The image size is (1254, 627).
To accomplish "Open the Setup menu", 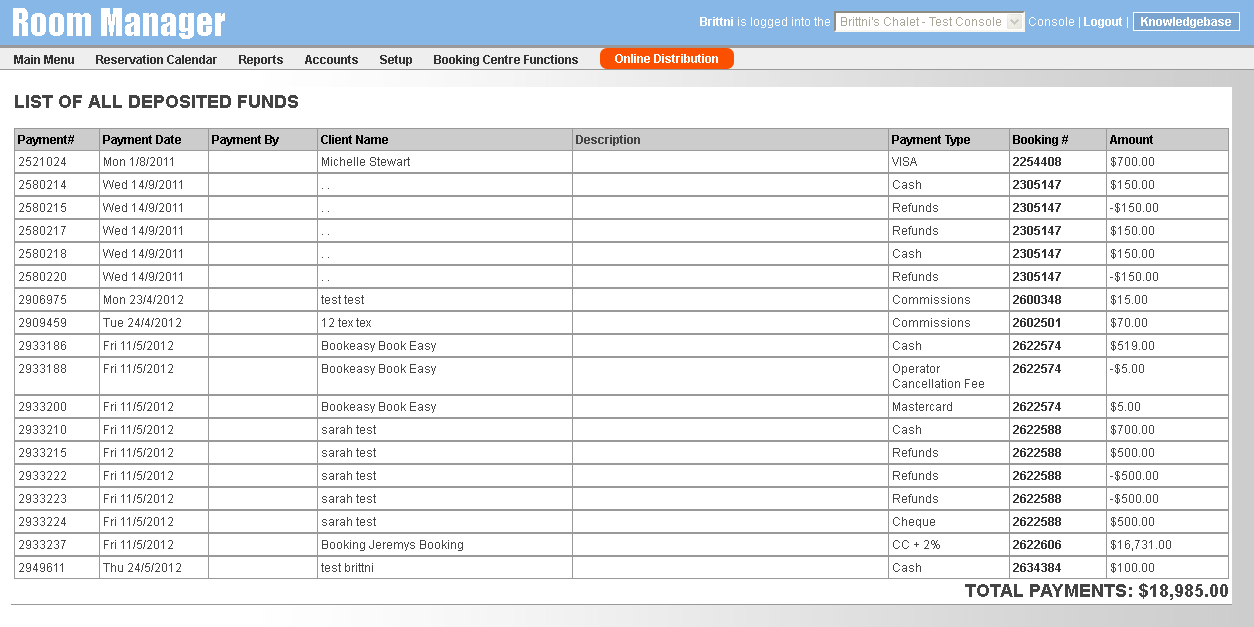I will (396, 60).
